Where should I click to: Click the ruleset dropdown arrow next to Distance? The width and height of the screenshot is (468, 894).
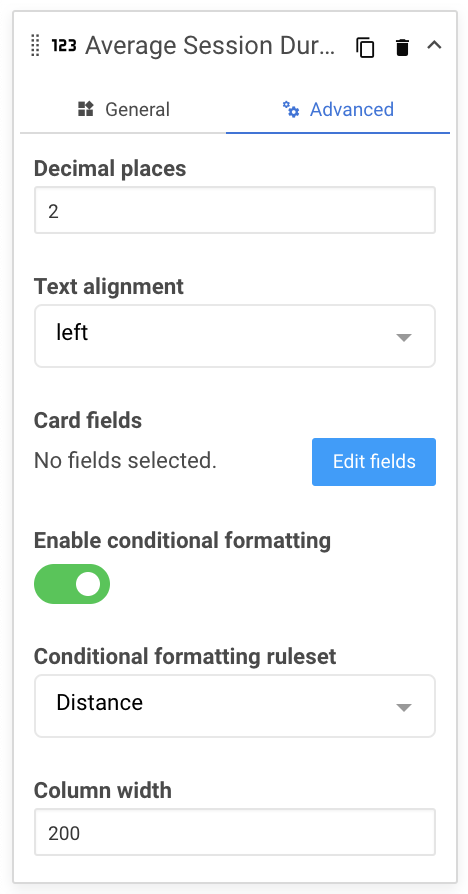click(x=404, y=708)
